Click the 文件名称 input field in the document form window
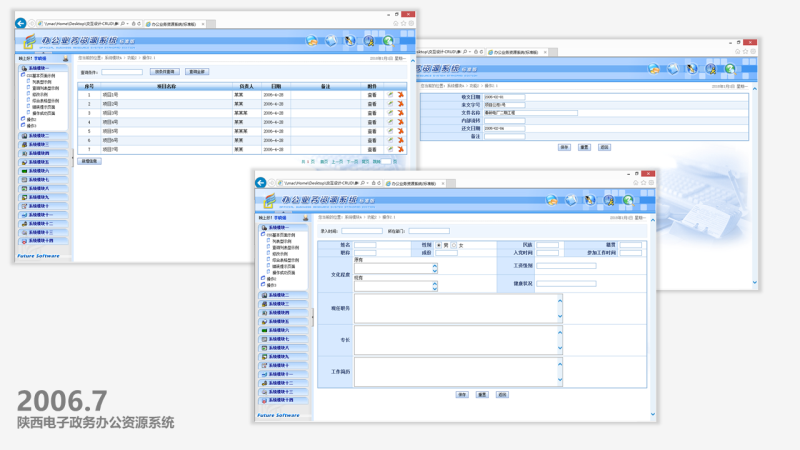Image resolution: width=800 pixels, height=450 pixels. [531, 113]
